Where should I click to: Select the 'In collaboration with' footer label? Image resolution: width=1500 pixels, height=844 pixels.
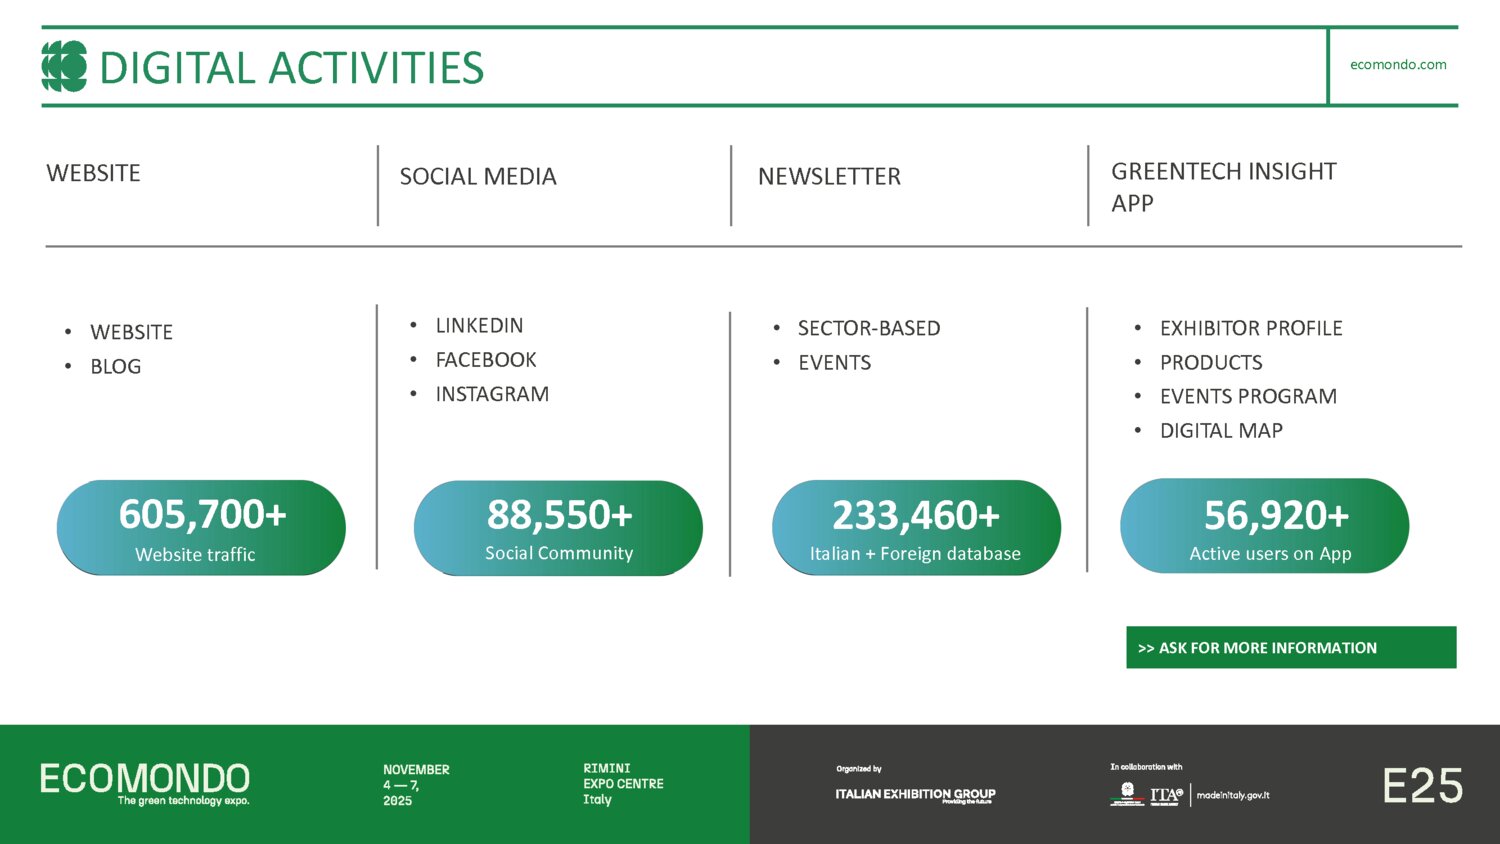[1146, 767]
